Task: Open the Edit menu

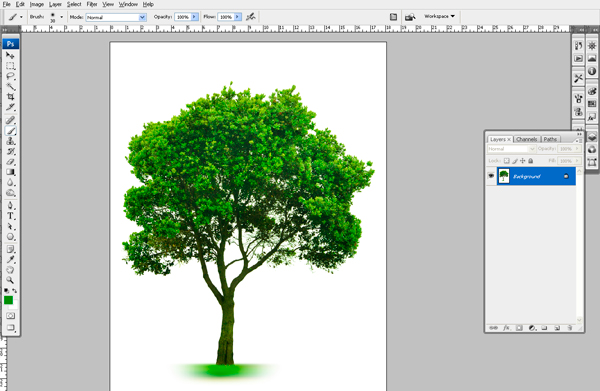Action: click(20, 4)
